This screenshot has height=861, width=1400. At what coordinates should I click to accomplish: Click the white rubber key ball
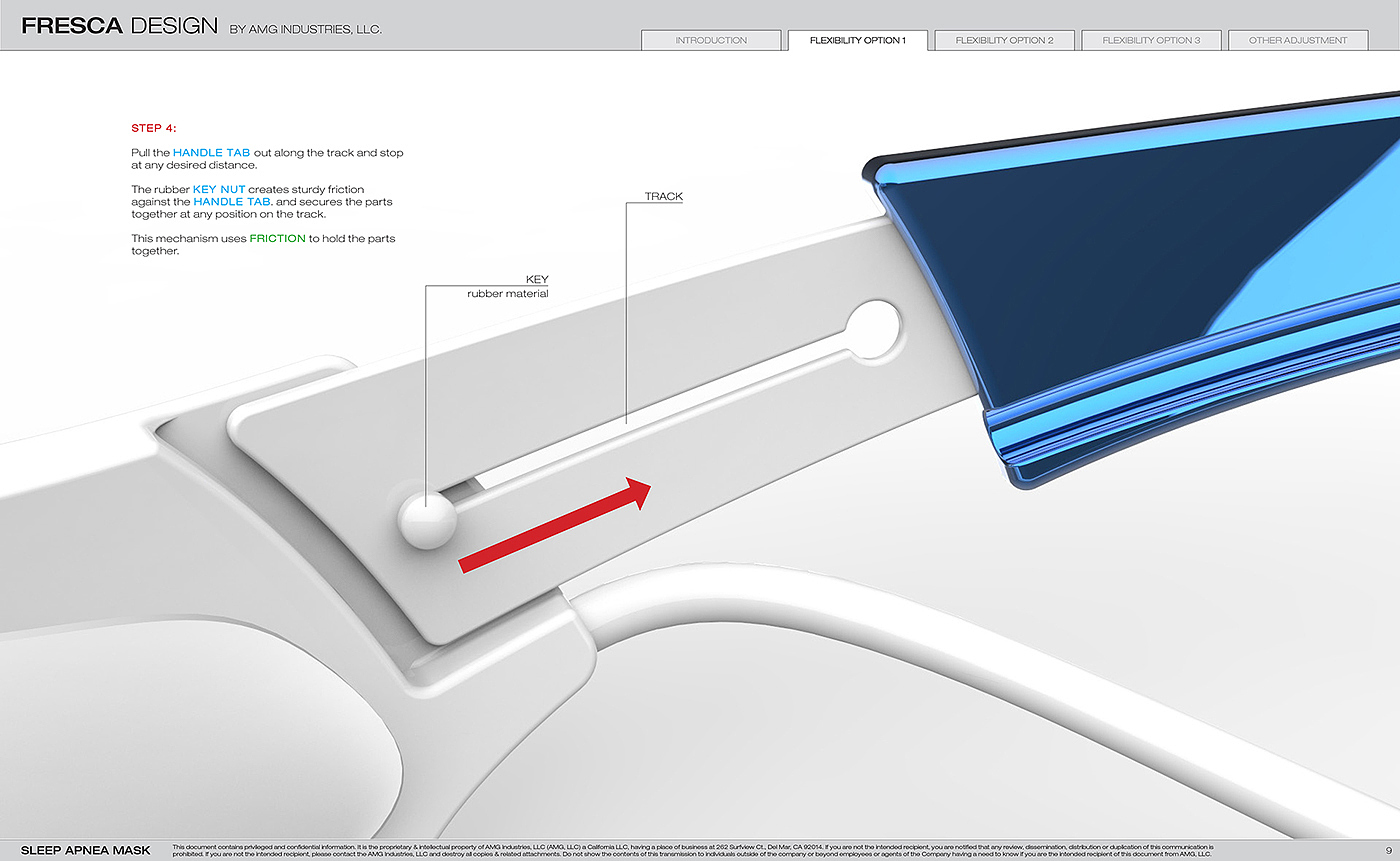pos(427,520)
